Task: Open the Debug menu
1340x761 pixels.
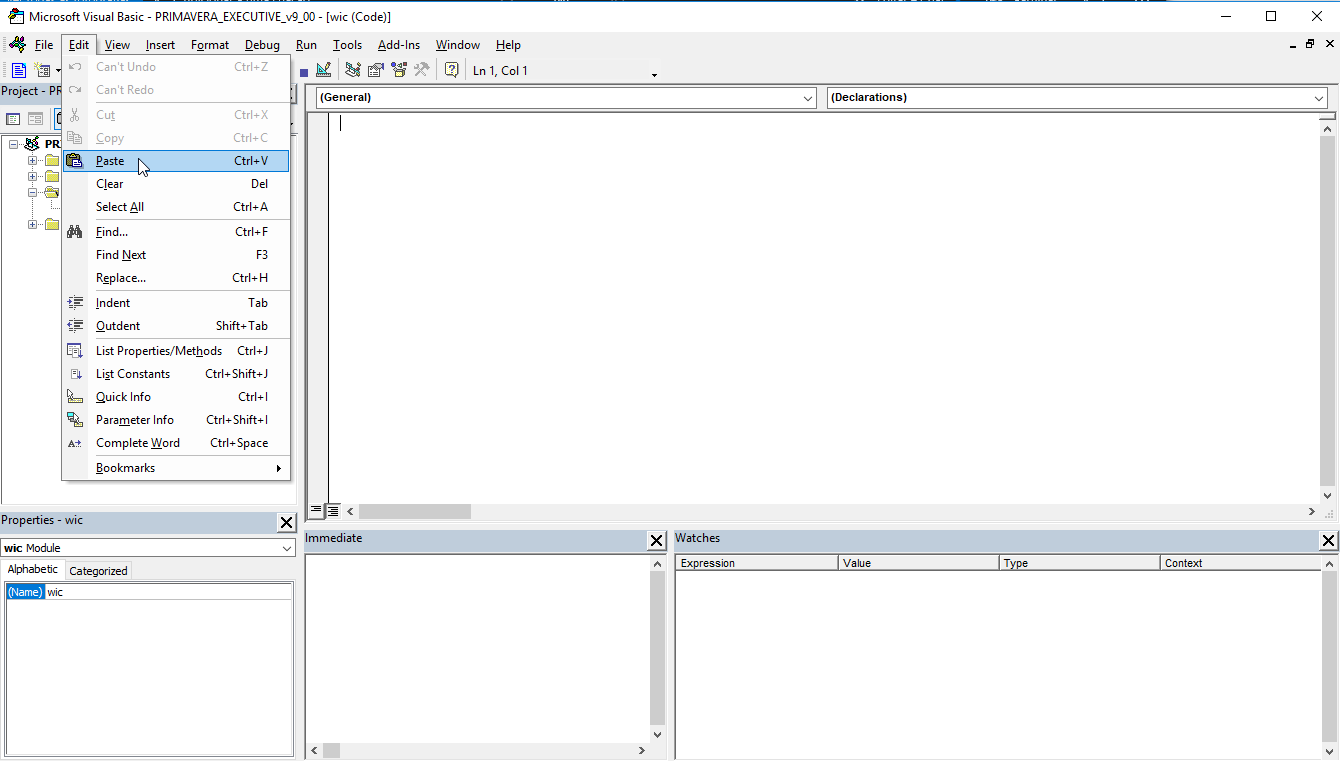Action: (262, 45)
